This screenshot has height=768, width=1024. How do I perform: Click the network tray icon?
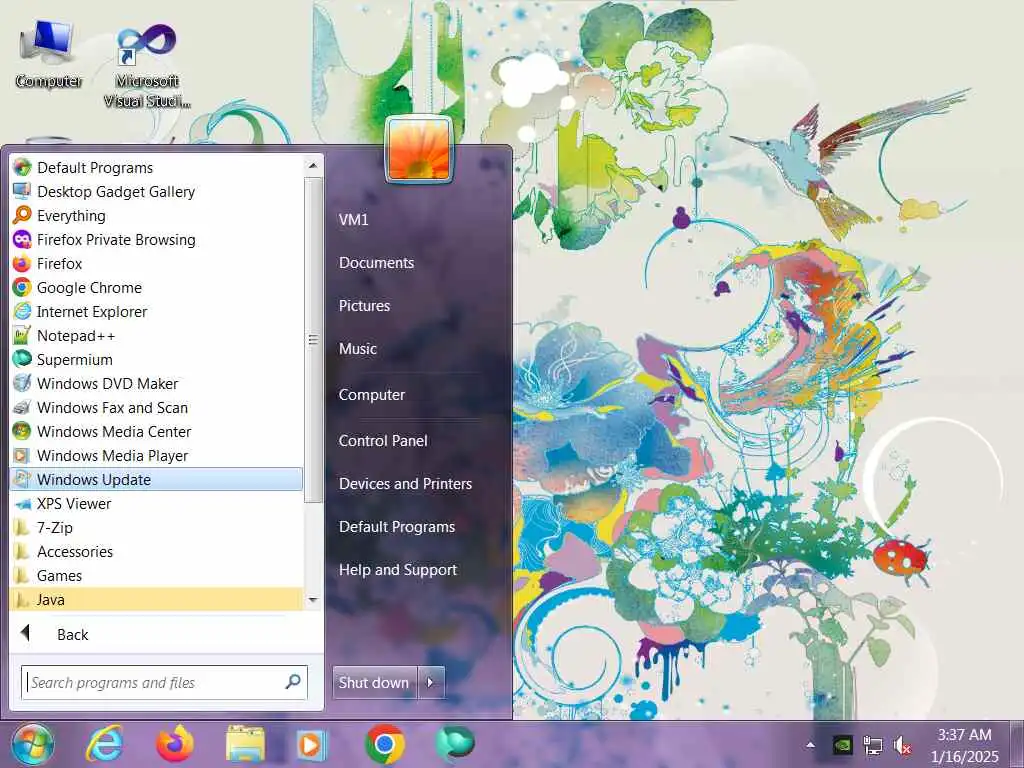872,745
